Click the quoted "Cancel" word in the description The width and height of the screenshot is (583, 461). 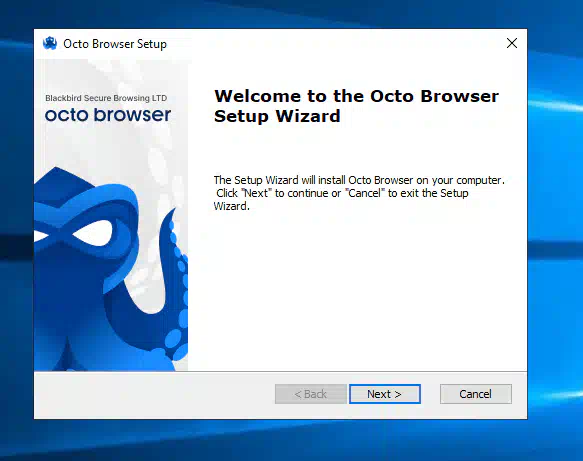364,193
